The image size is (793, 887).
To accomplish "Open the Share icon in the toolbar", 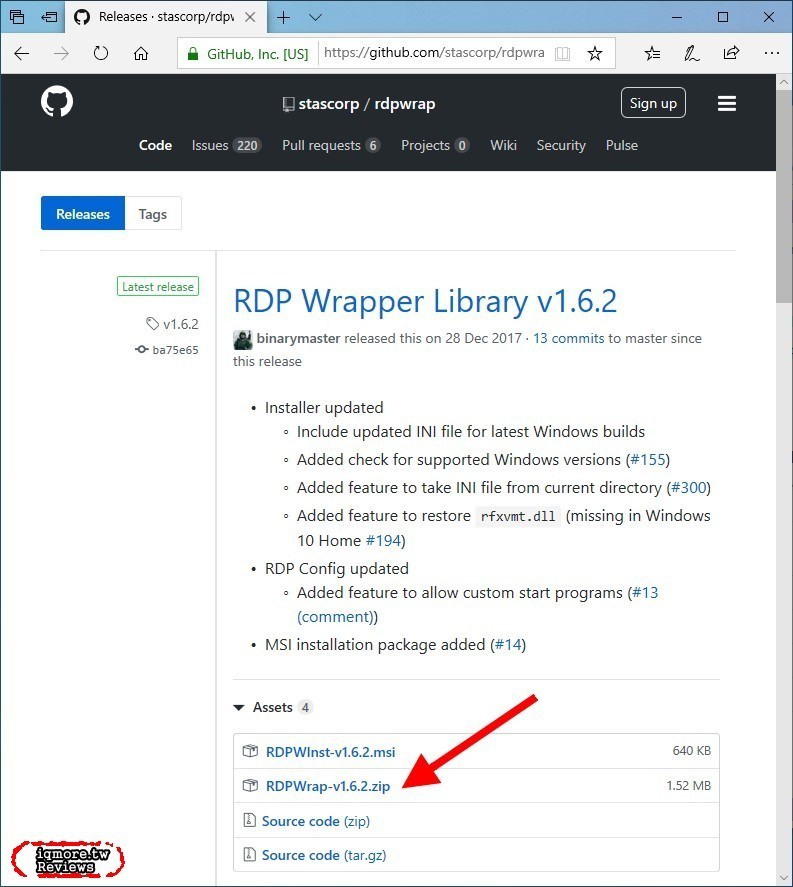I will [x=731, y=53].
